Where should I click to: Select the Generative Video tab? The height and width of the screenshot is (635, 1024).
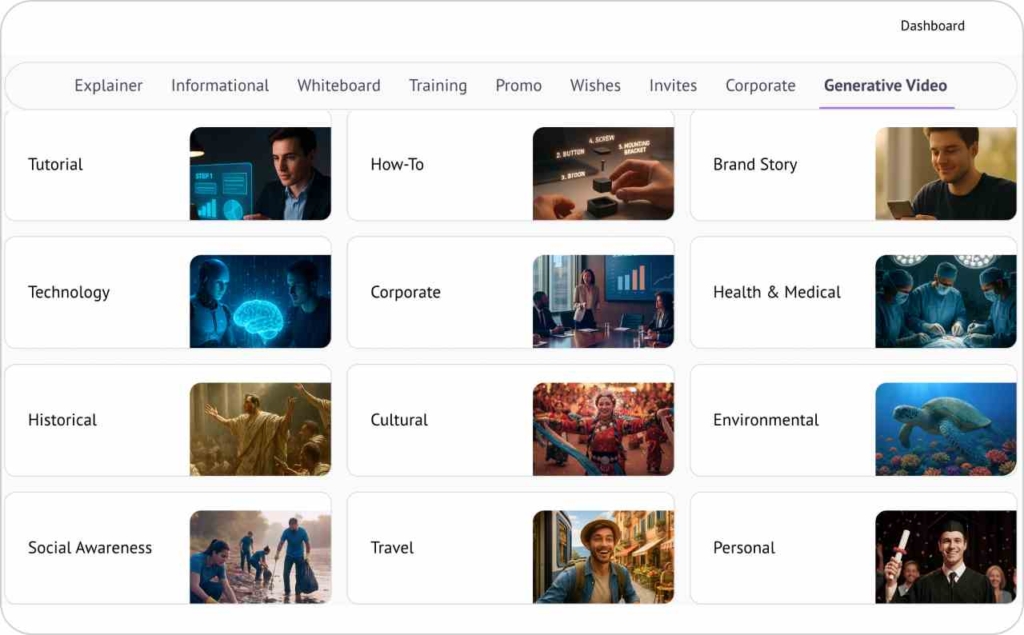click(885, 86)
